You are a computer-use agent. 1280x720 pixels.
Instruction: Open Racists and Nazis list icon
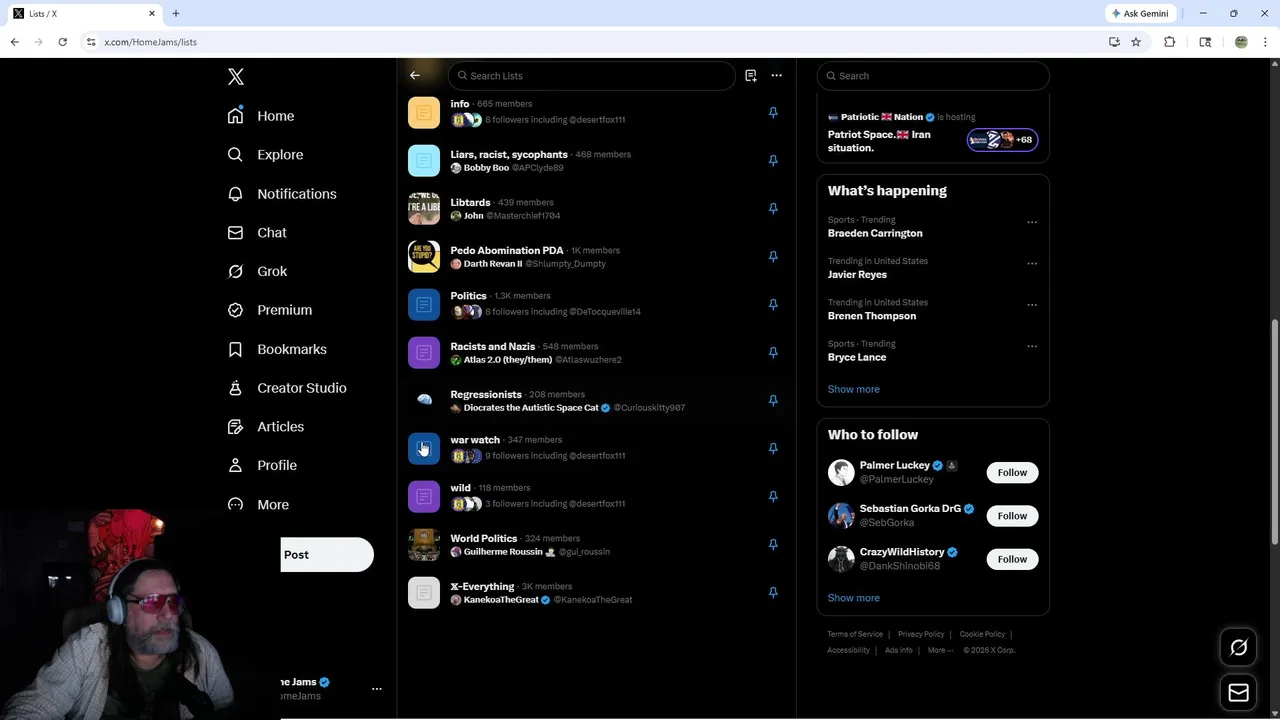(424, 352)
